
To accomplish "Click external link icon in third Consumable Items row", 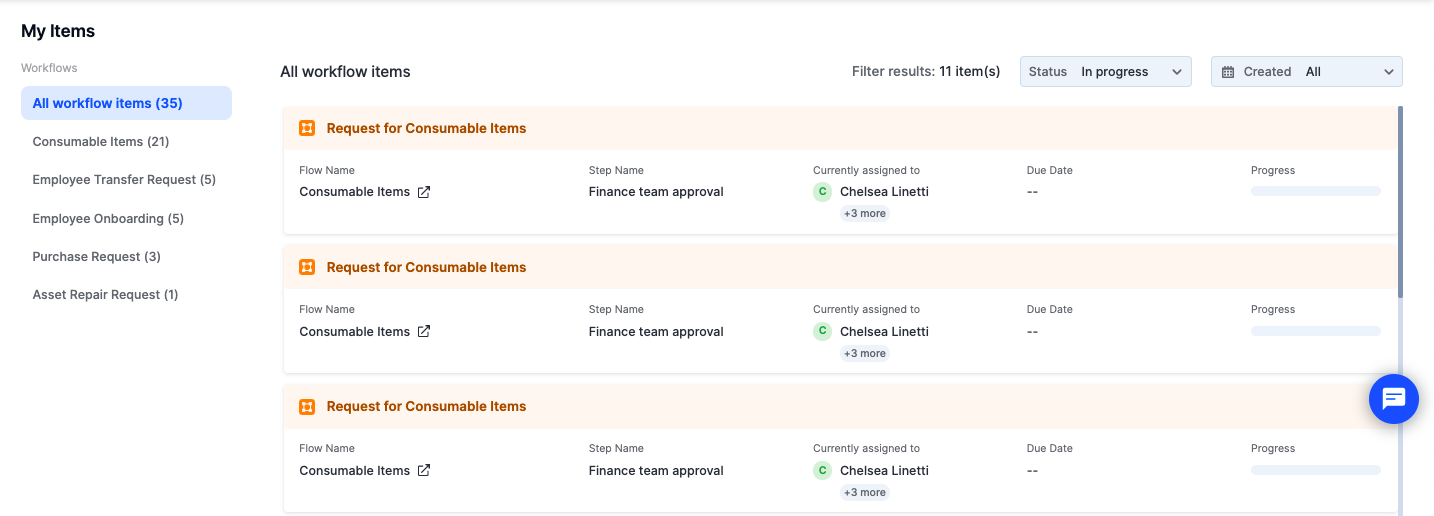I will coord(424,470).
